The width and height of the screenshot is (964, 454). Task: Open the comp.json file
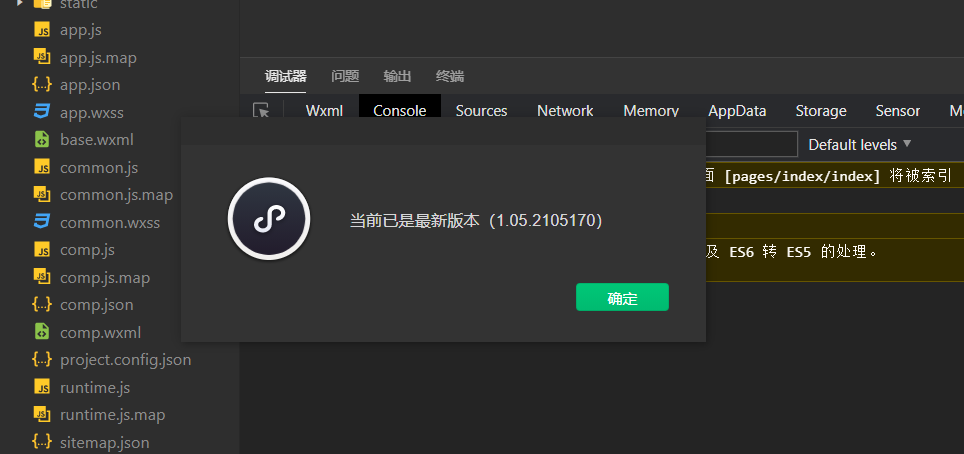coord(97,305)
